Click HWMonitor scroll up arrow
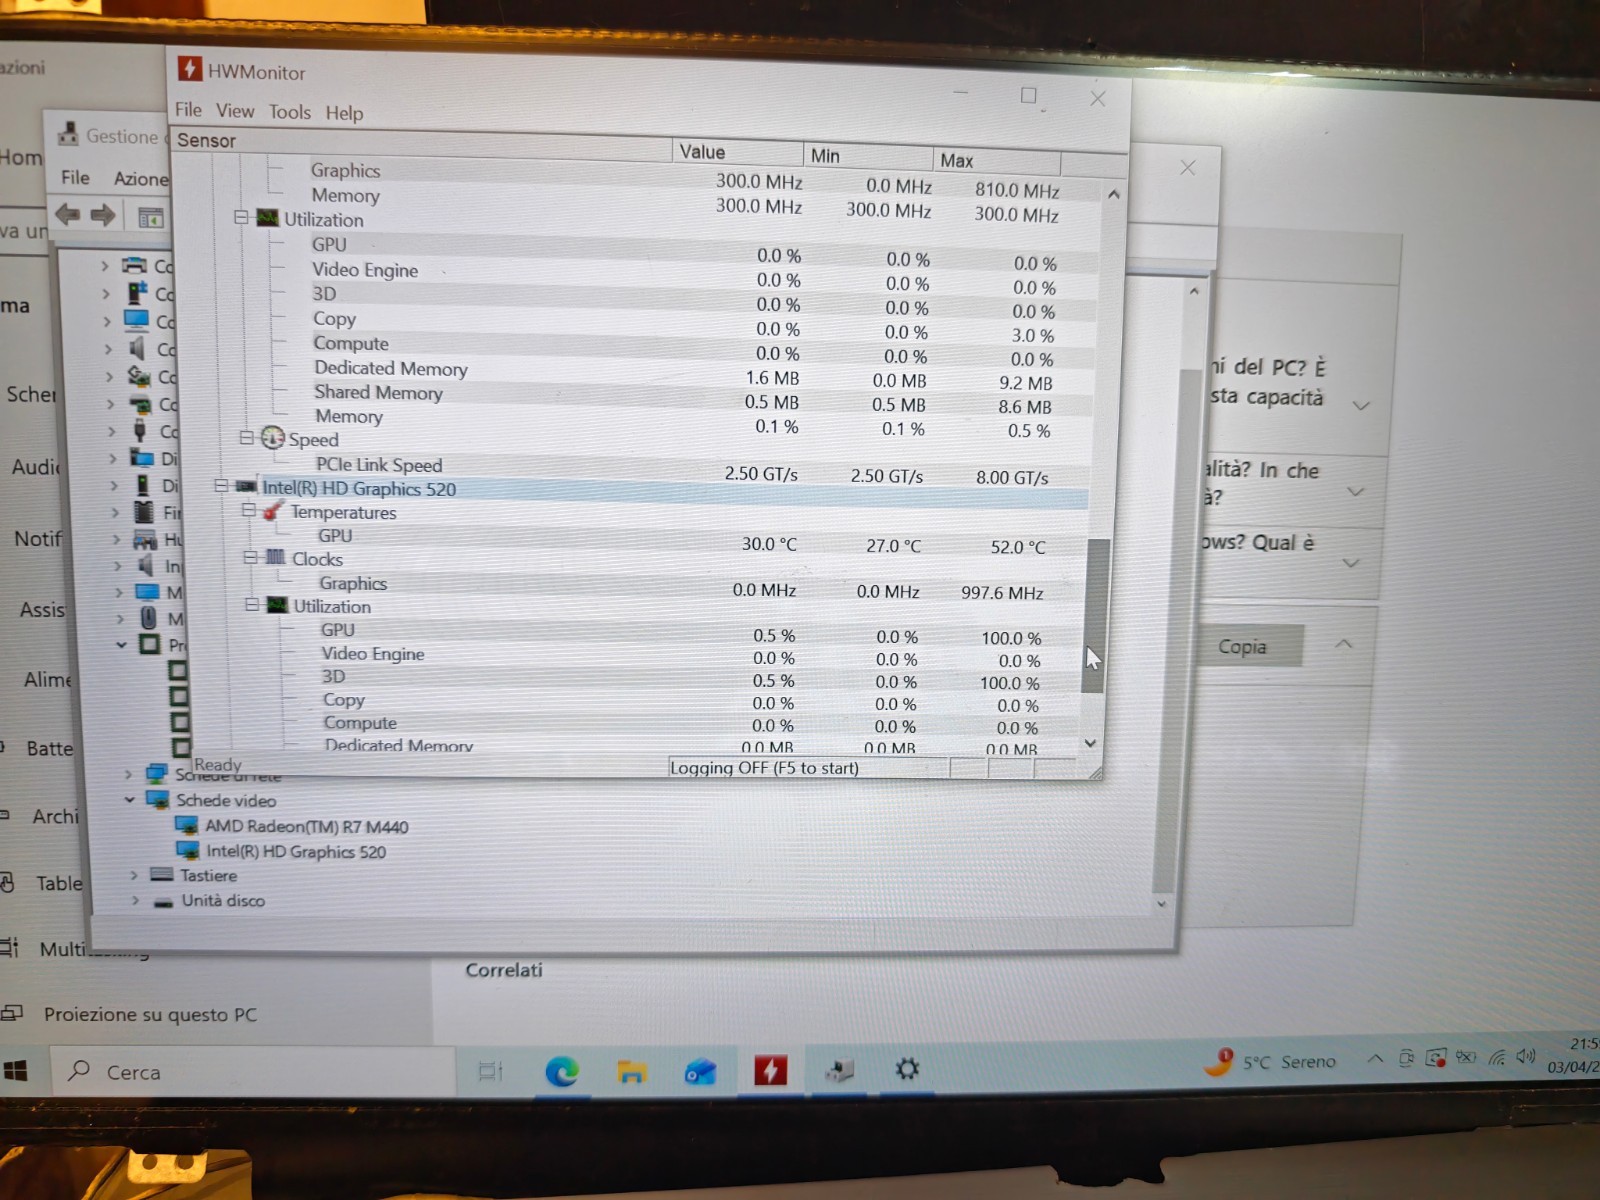Viewport: 1600px width, 1200px height. coord(1114,194)
